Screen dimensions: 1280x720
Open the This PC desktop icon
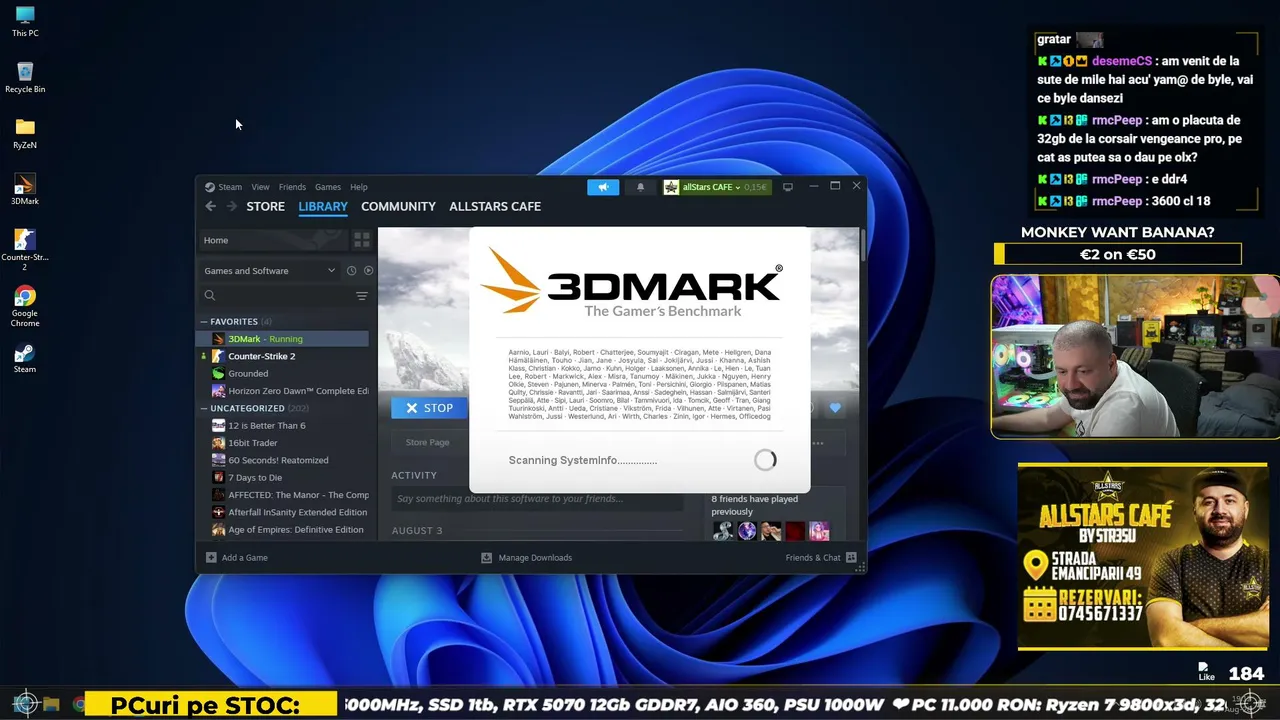click(x=25, y=21)
